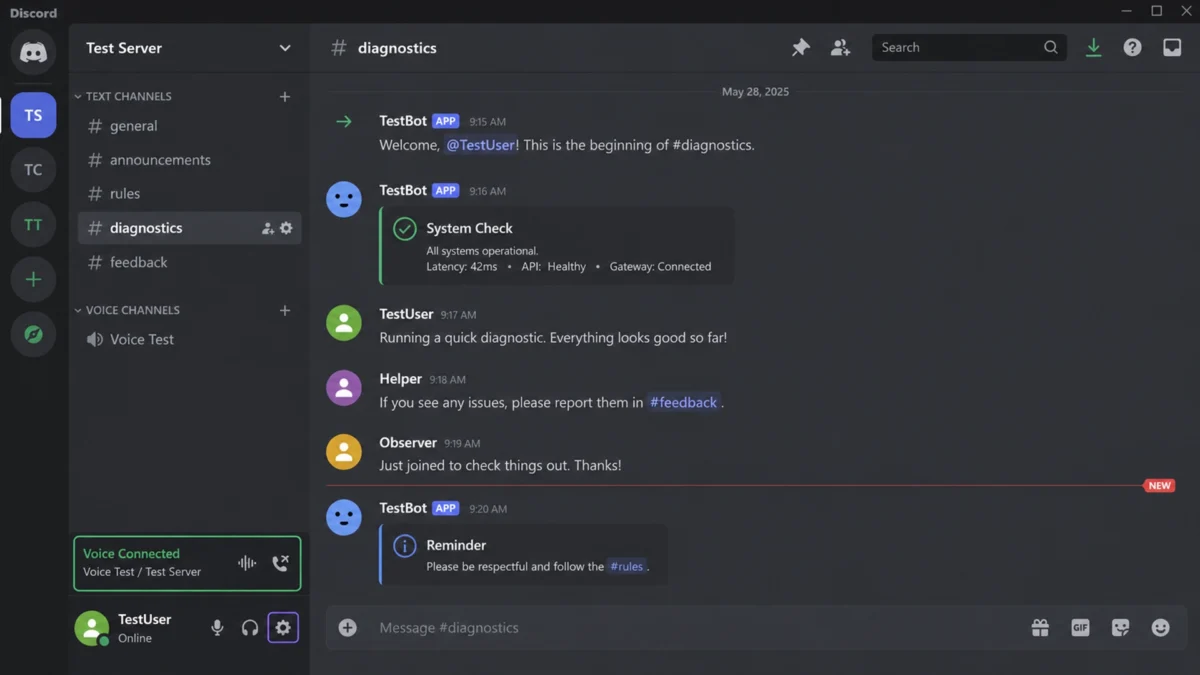Click the Observer username
Image resolution: width=1200 pixels, height=675 pixels.
408,443
